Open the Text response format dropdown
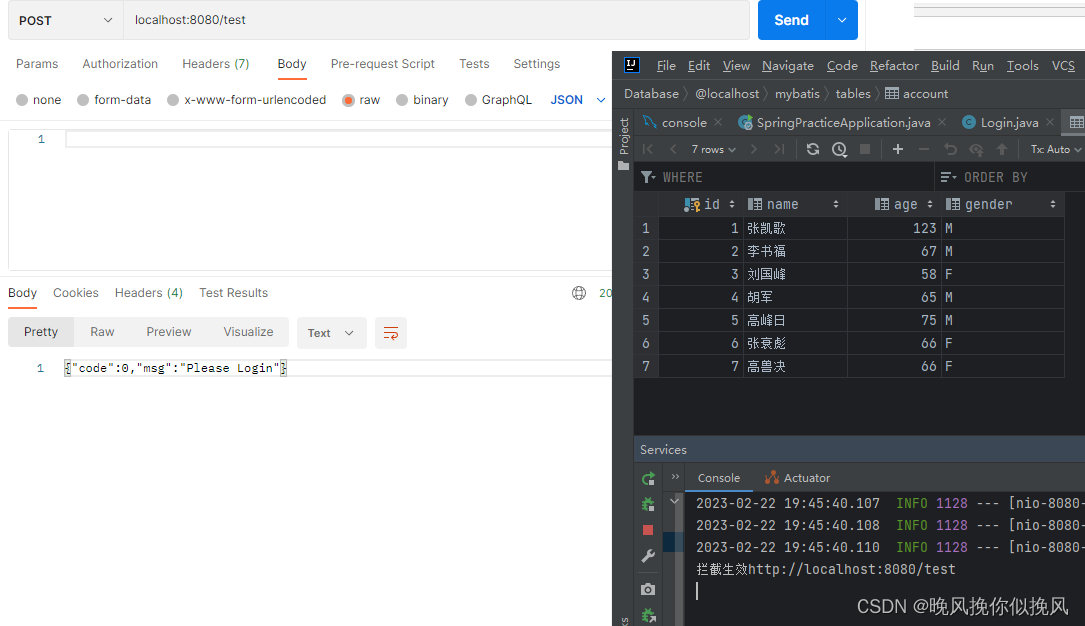1085x626 pixels. (x=331, y=333)
